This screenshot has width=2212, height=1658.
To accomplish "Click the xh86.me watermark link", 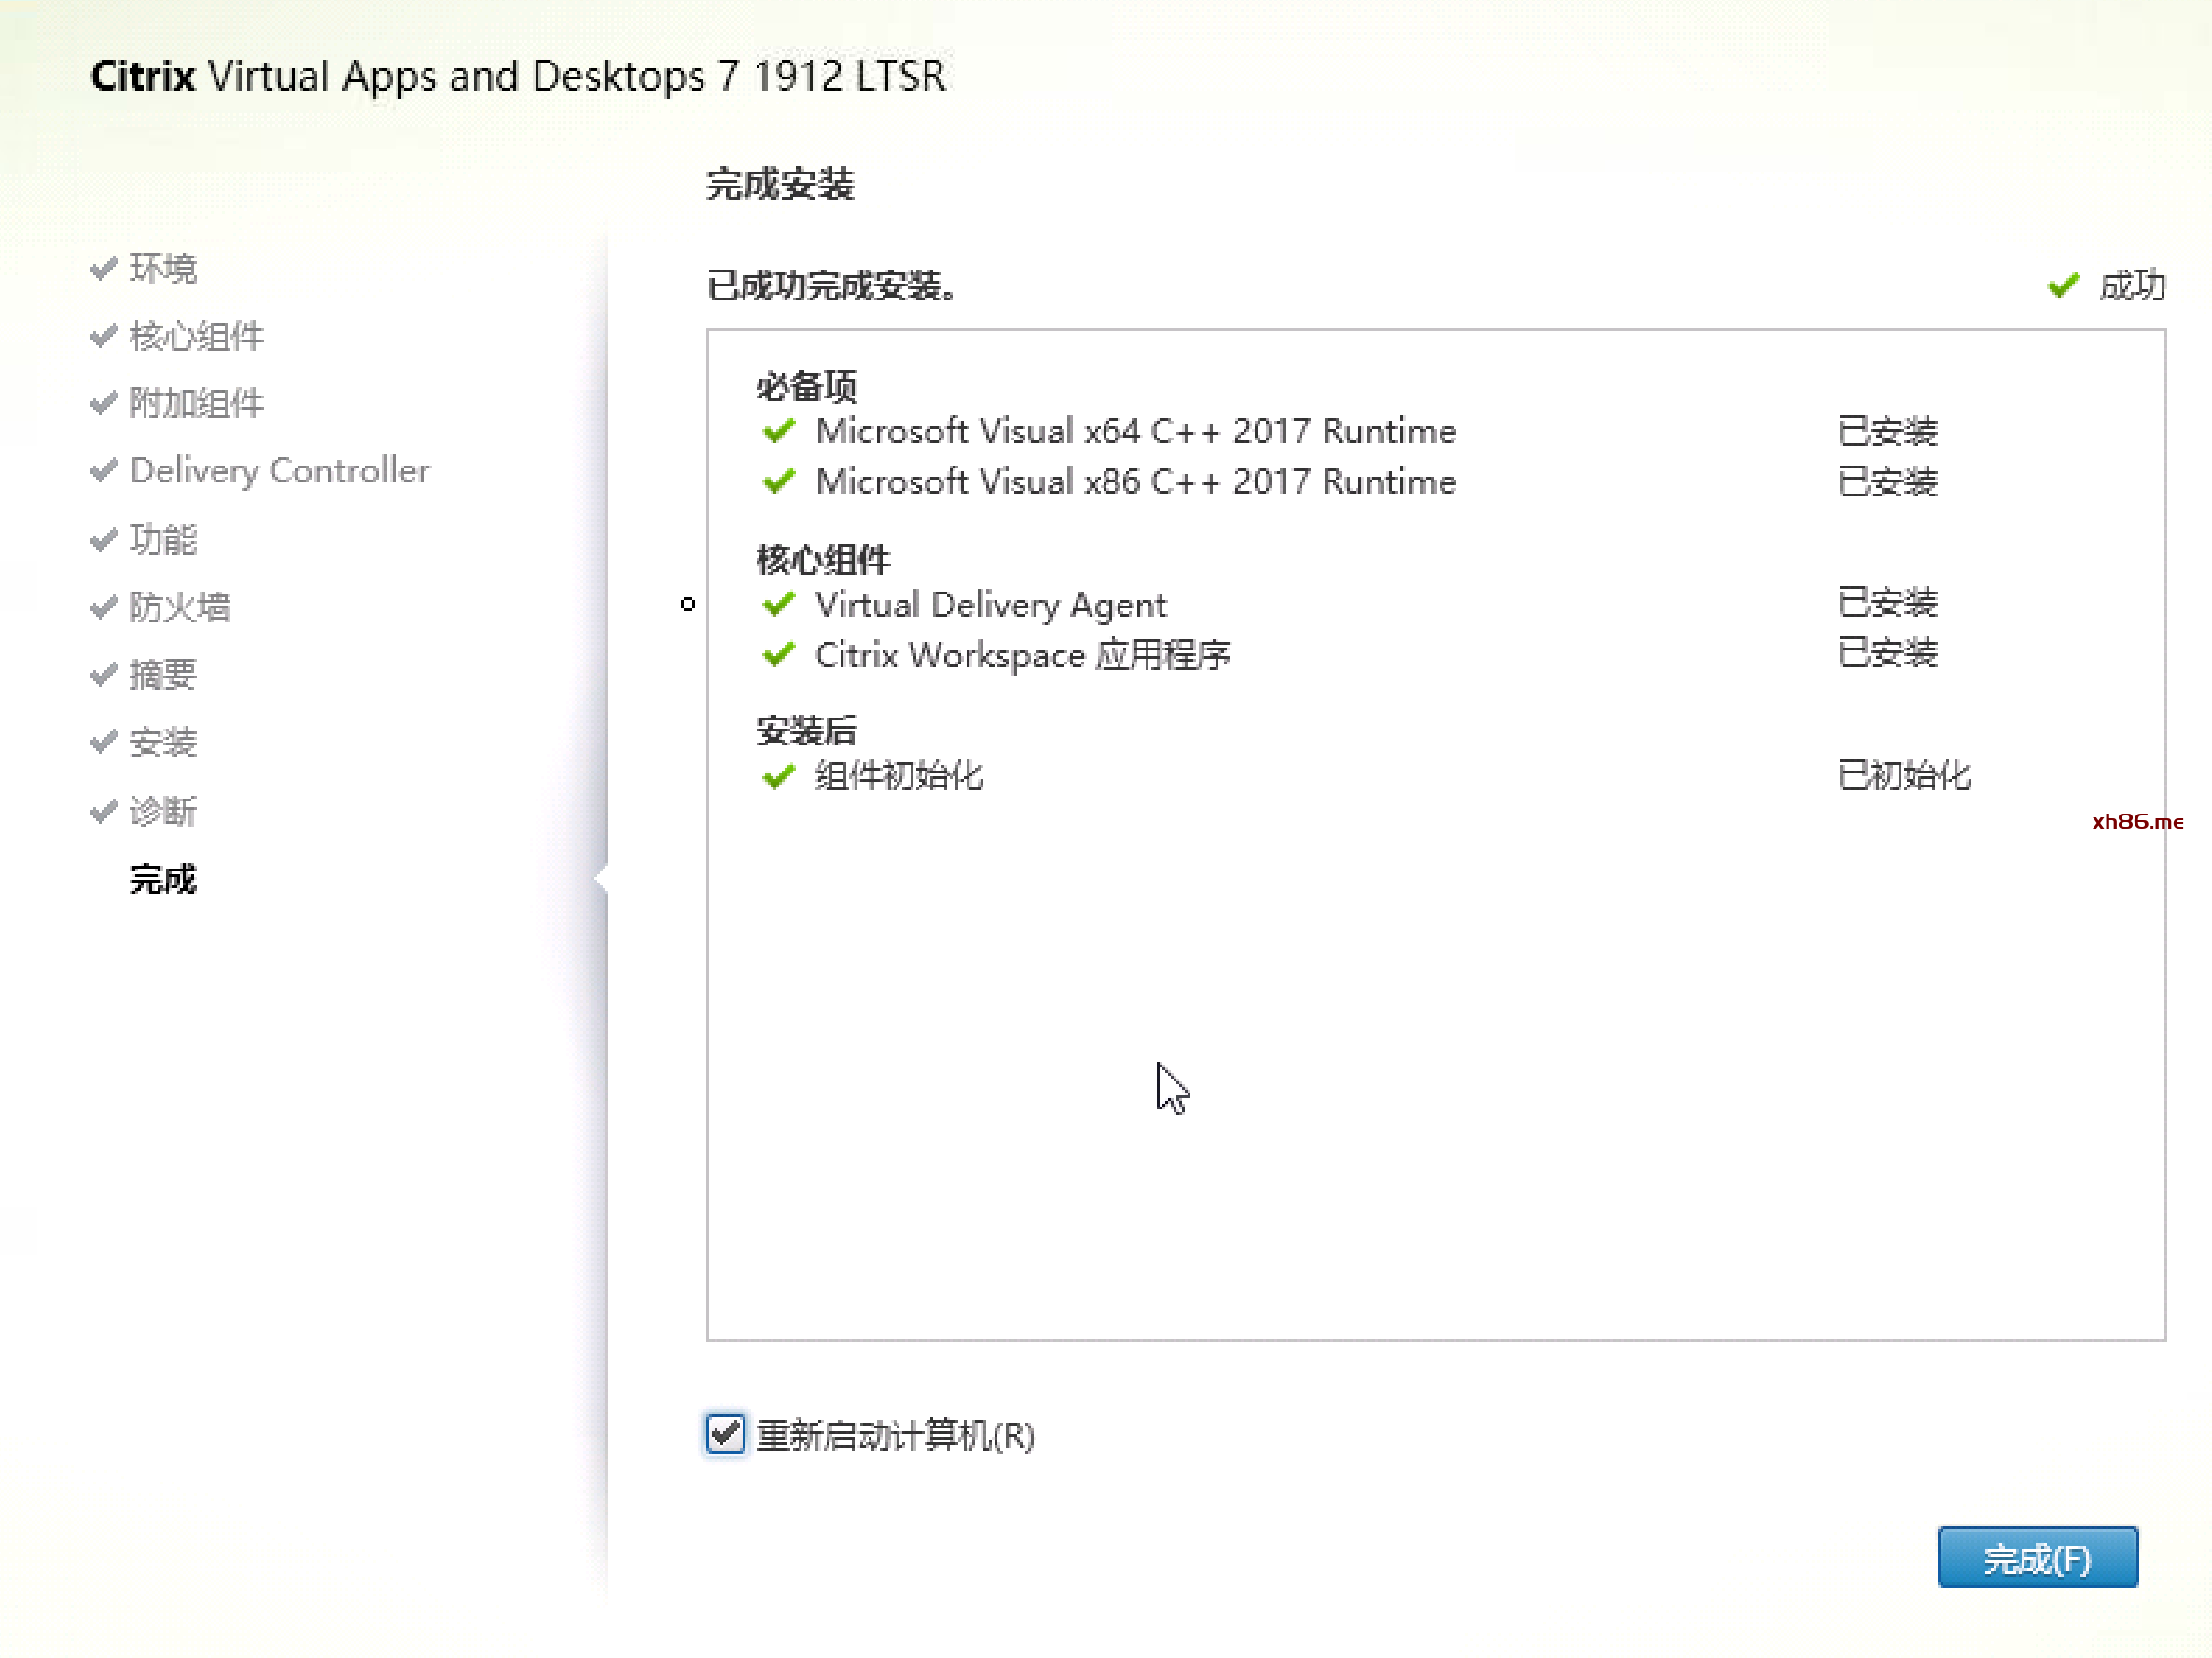I will (x=2136, y=822).
